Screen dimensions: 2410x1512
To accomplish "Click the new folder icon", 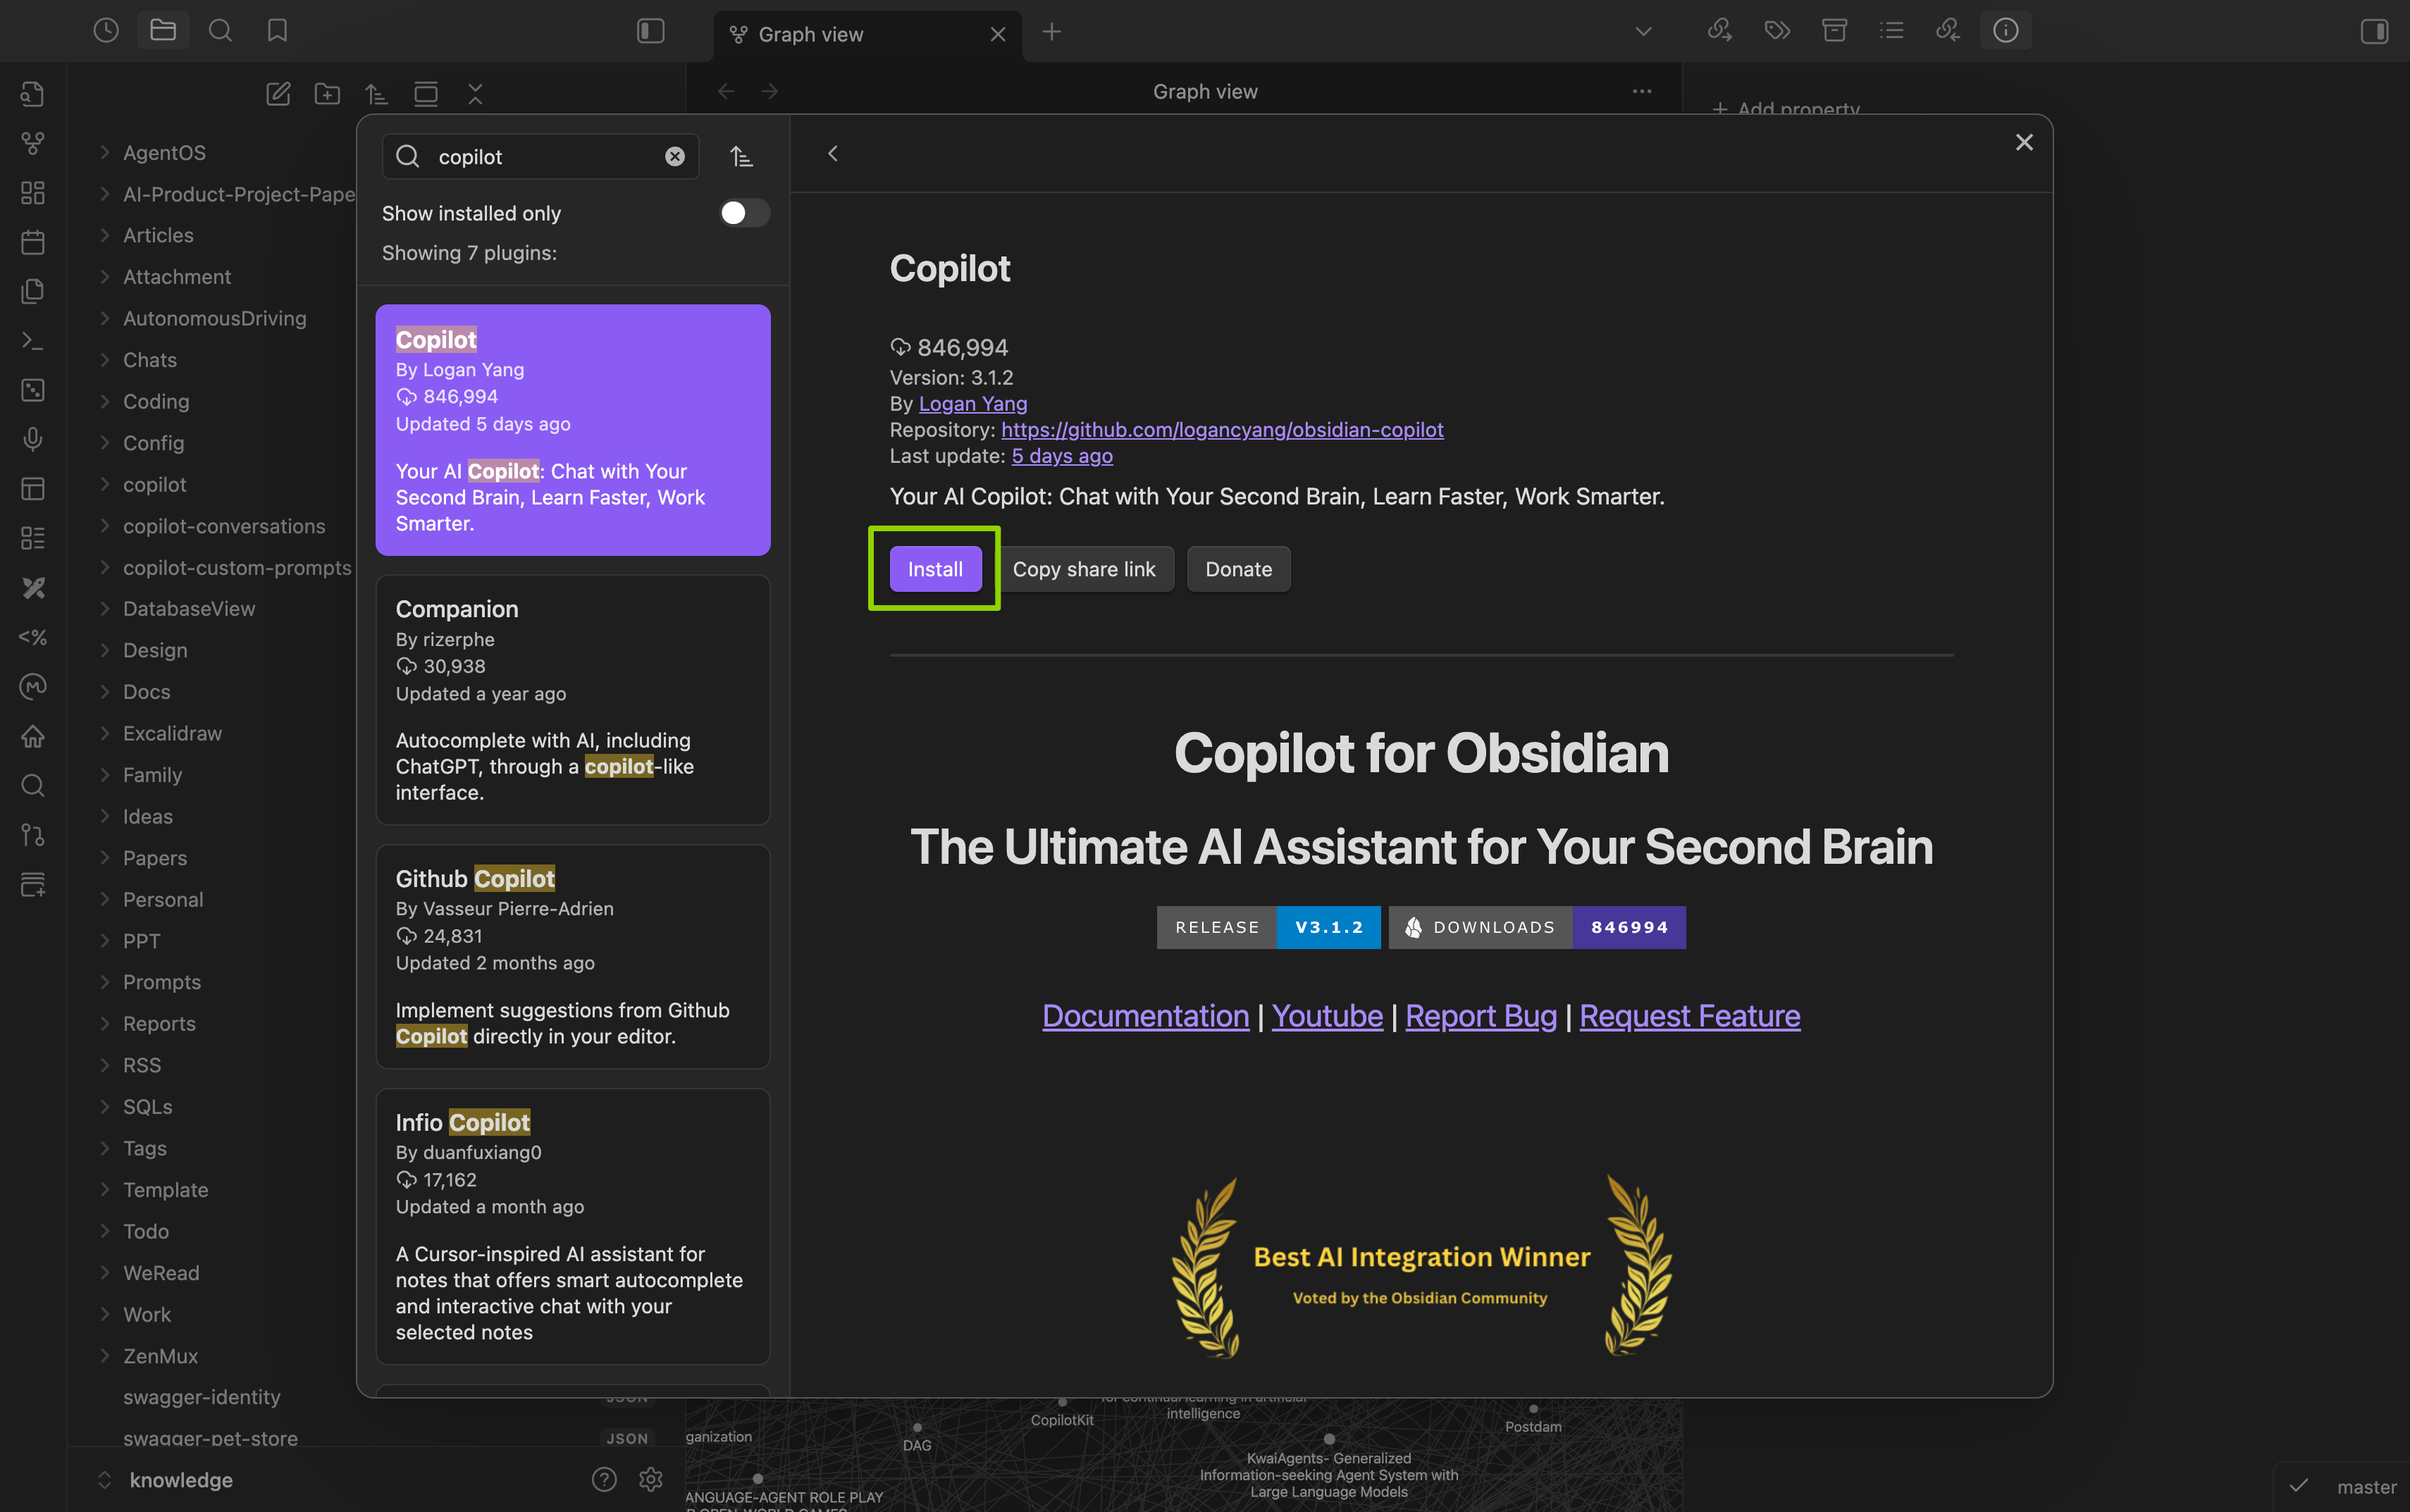I will tap(327, 94).
